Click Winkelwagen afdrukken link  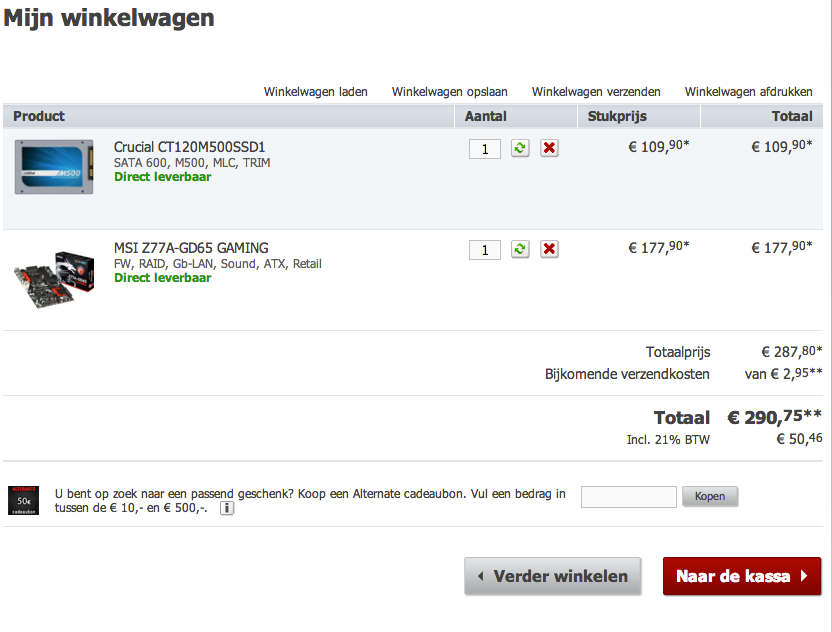point(748,92)
